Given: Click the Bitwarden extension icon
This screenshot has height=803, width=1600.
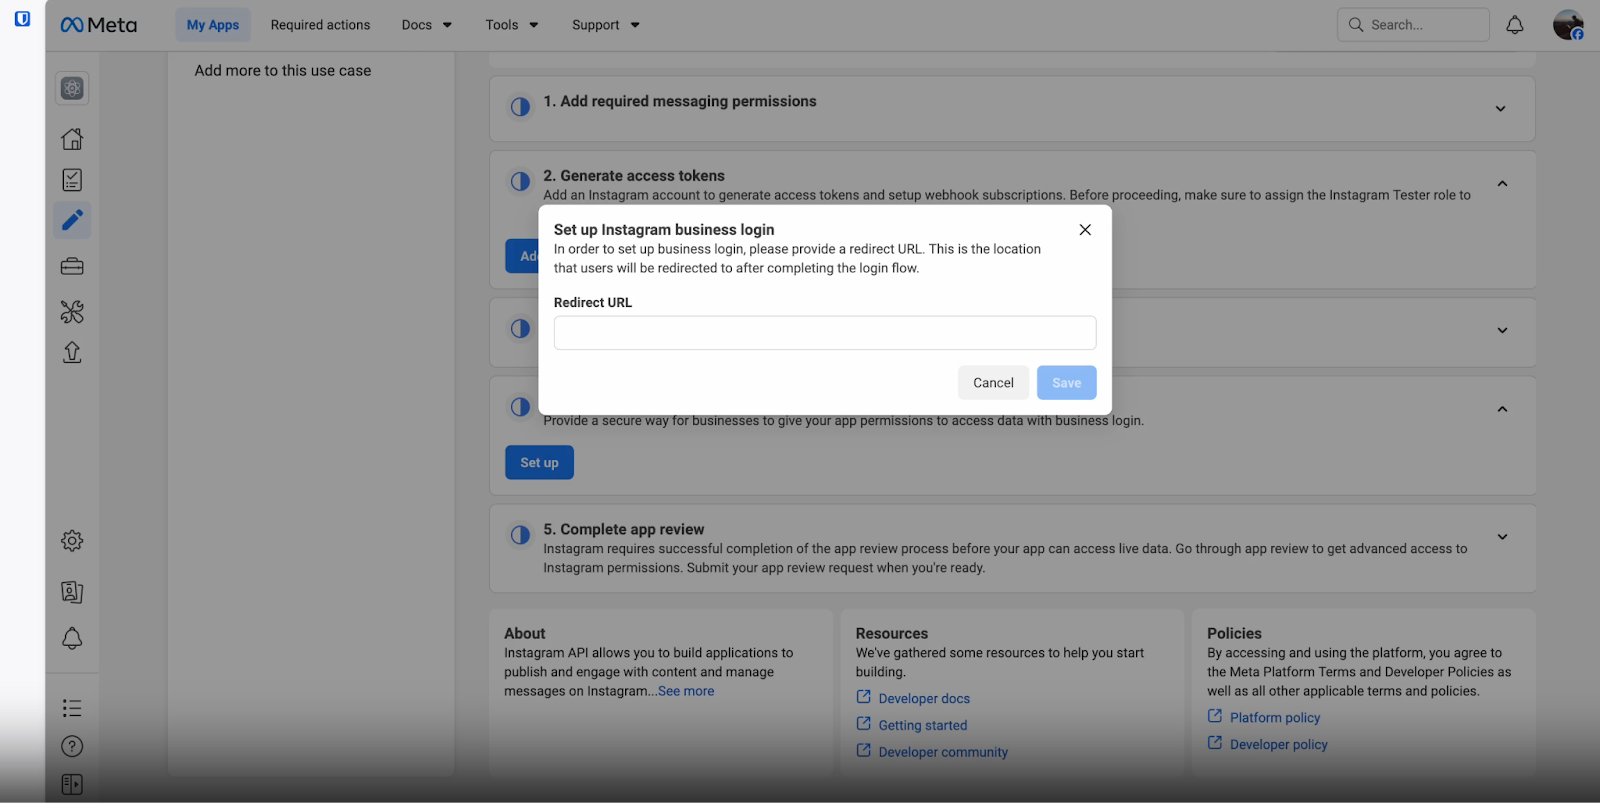Looking at the screenshot, I should coord(22,18).
